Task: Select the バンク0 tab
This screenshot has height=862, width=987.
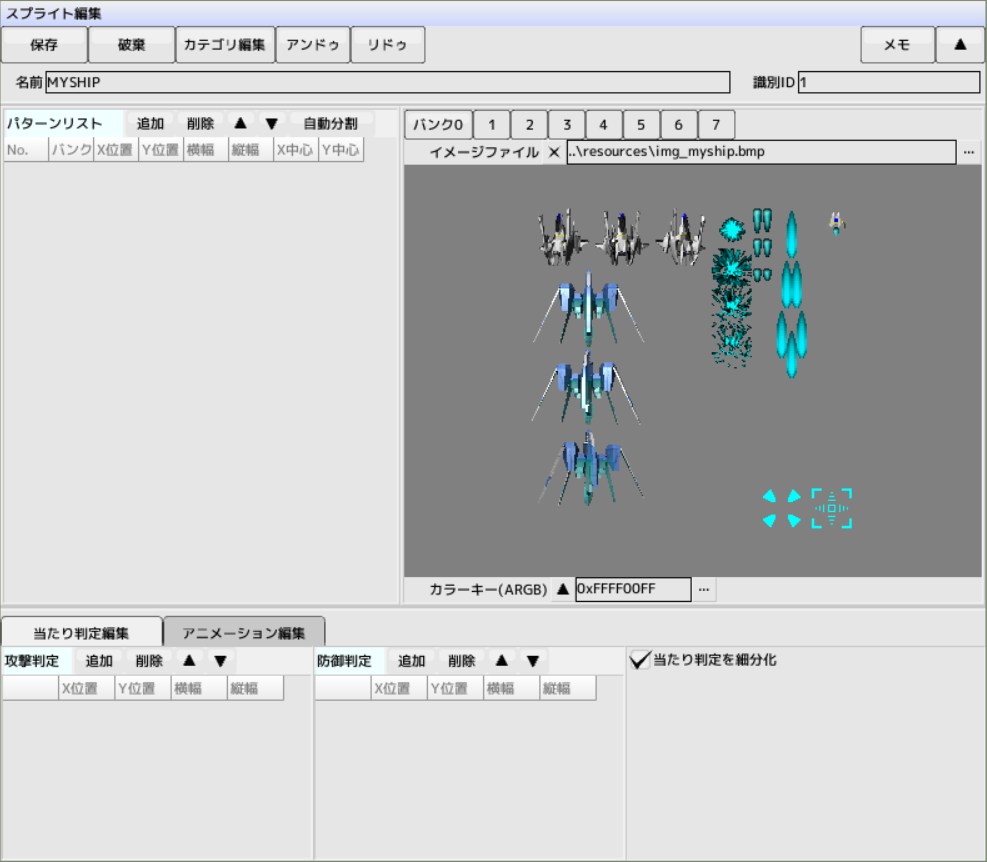Action: pos(438,125)
